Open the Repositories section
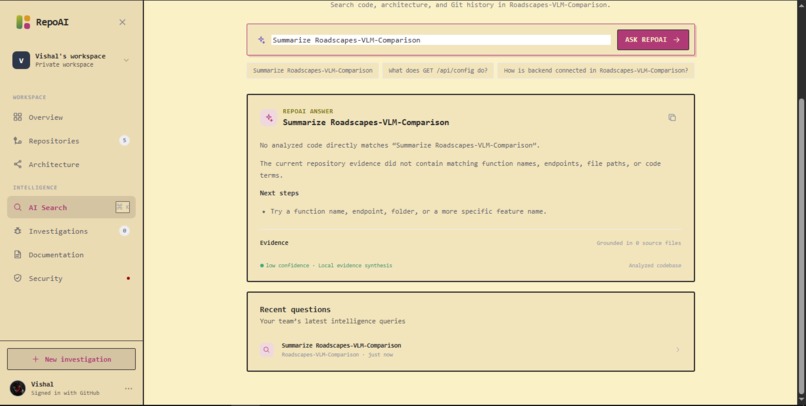This screenshot has height=406, width=806. (x=71, y=141)
